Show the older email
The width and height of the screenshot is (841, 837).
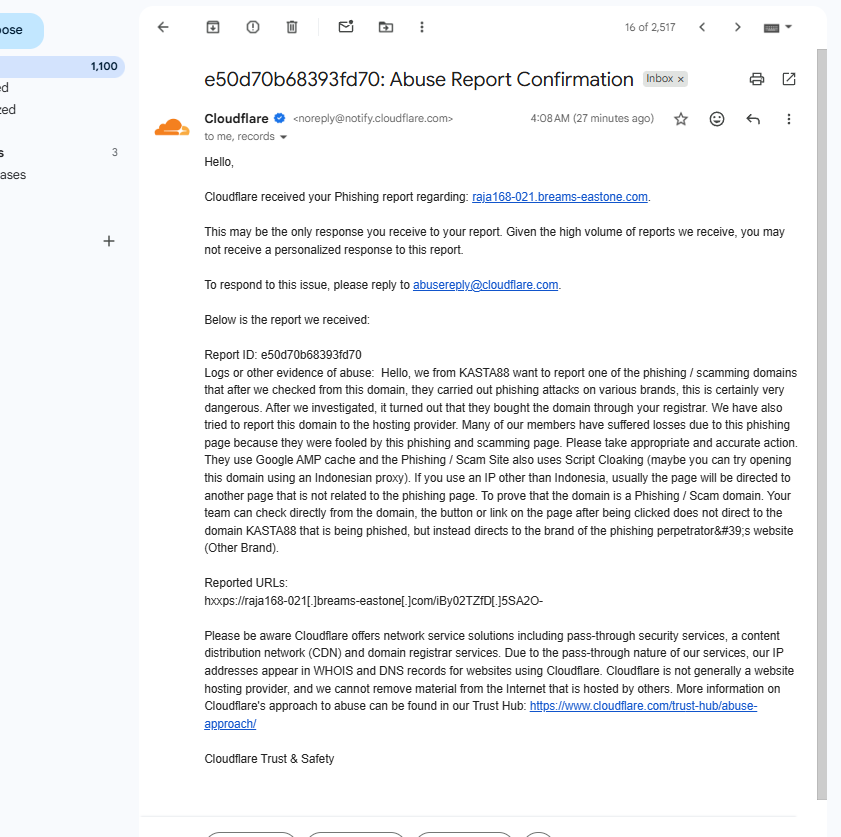737,27
